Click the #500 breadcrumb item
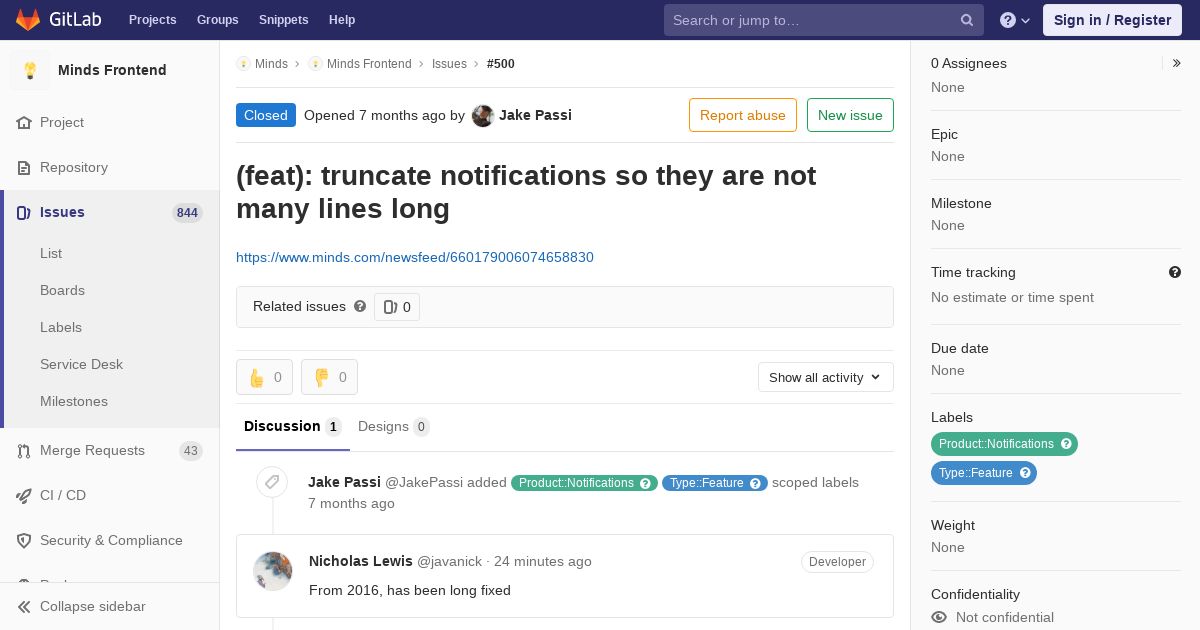Viewport: 1200px width, 630px height. (x=501, y=63)
